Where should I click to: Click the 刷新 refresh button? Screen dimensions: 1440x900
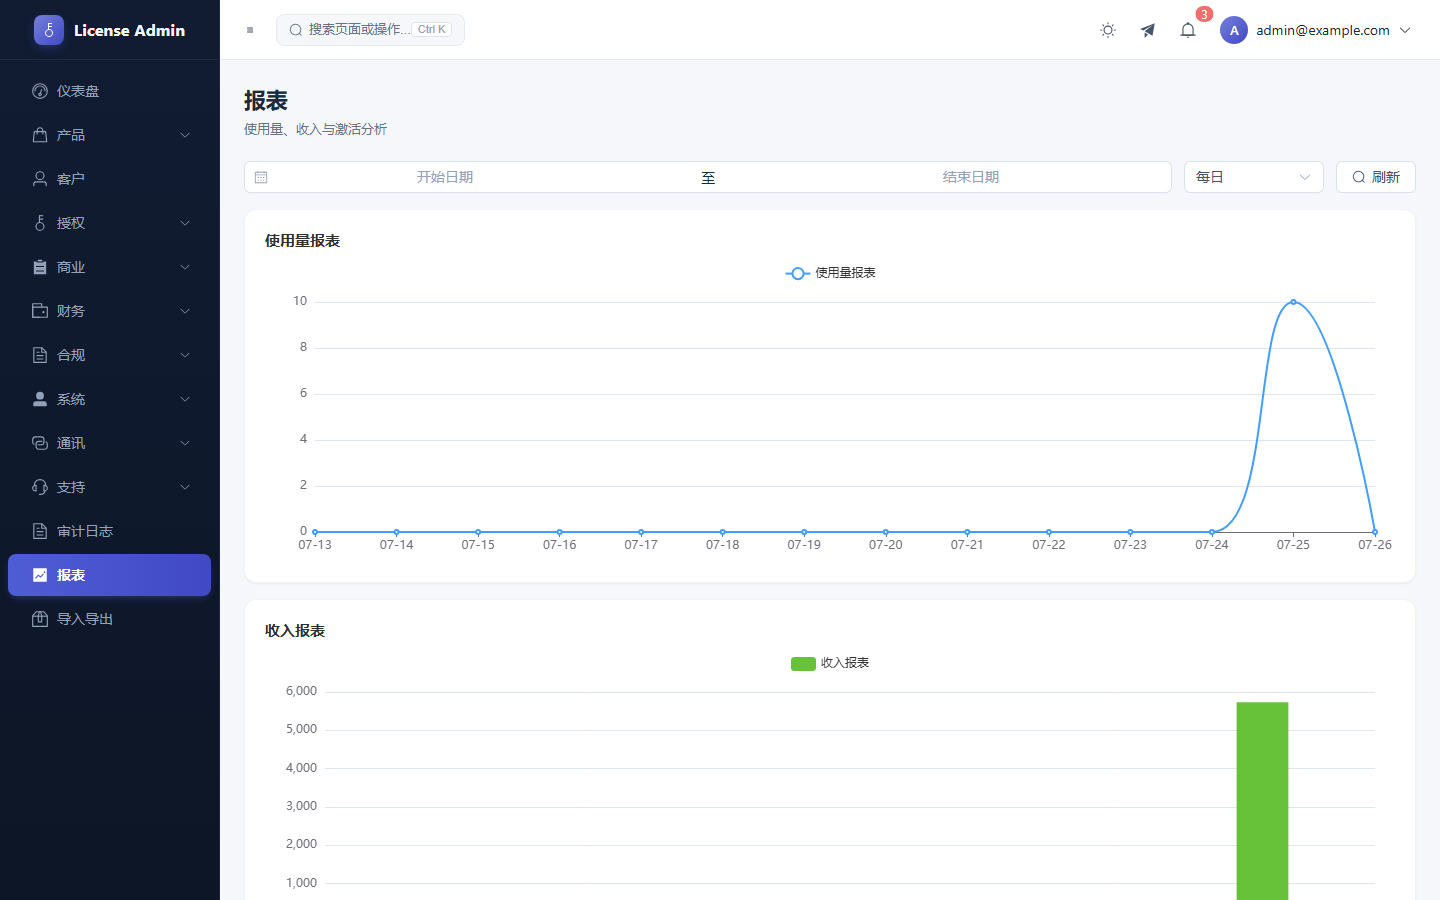click(1376, 177)
